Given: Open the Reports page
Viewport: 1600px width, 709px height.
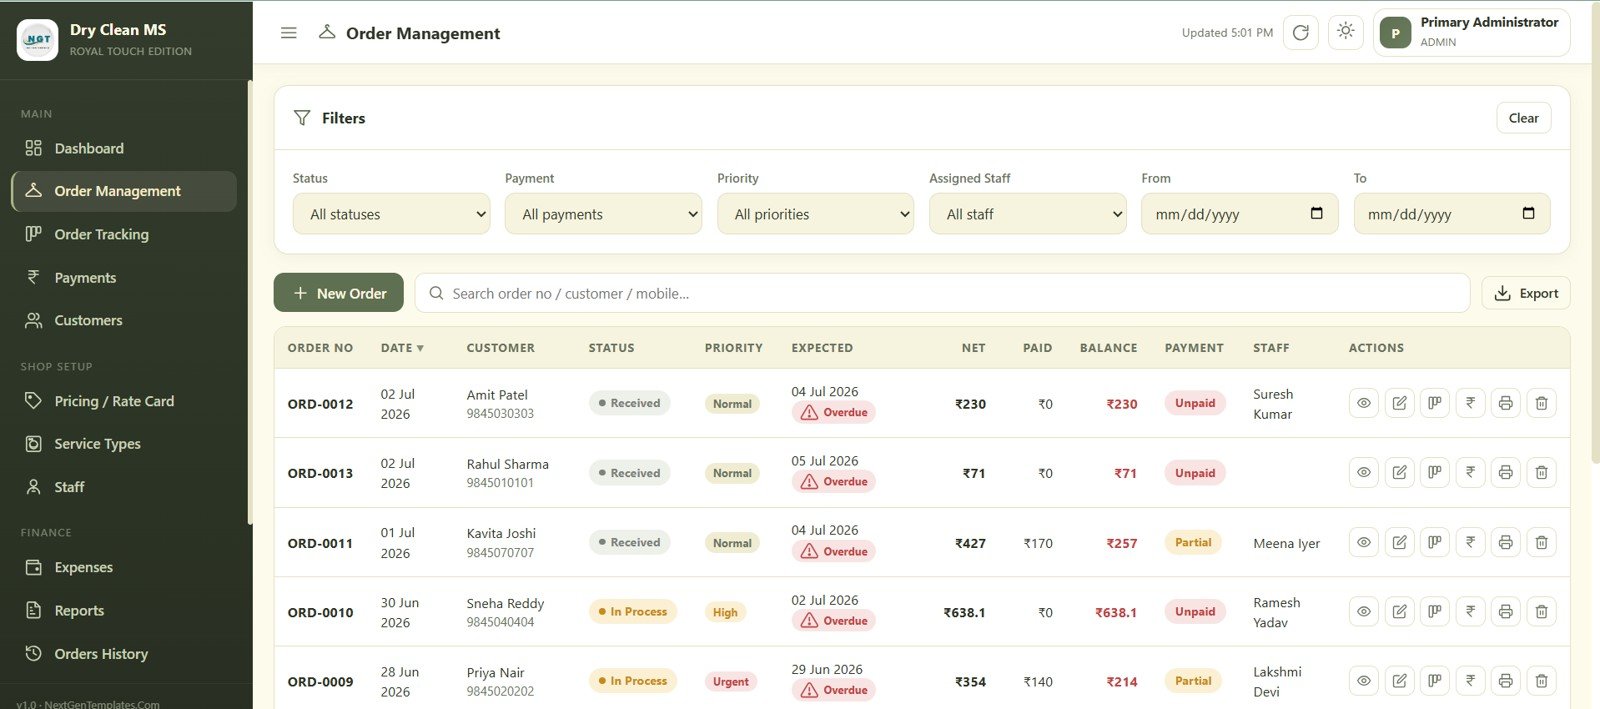Looking at the screenshot, I should tap(124, 611).
